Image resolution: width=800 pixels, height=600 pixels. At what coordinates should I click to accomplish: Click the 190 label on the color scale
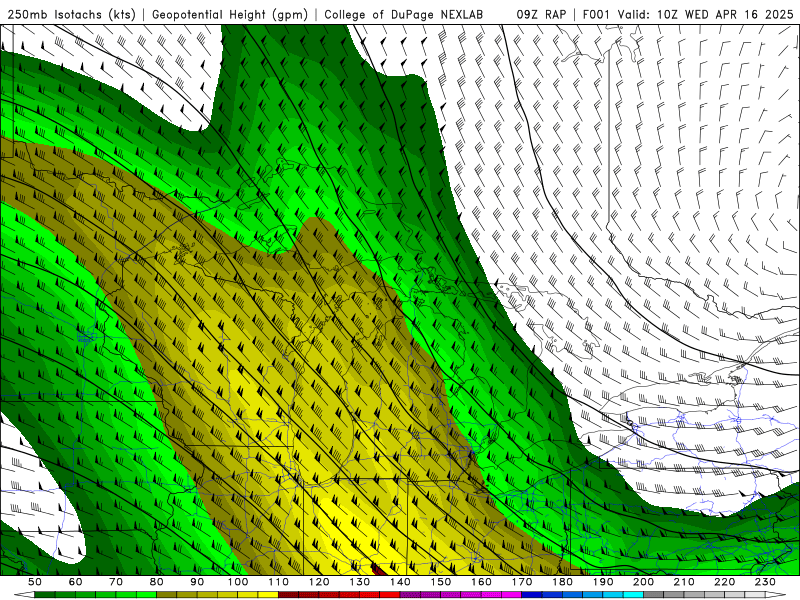pyautogui.click(x=603, y=582)
